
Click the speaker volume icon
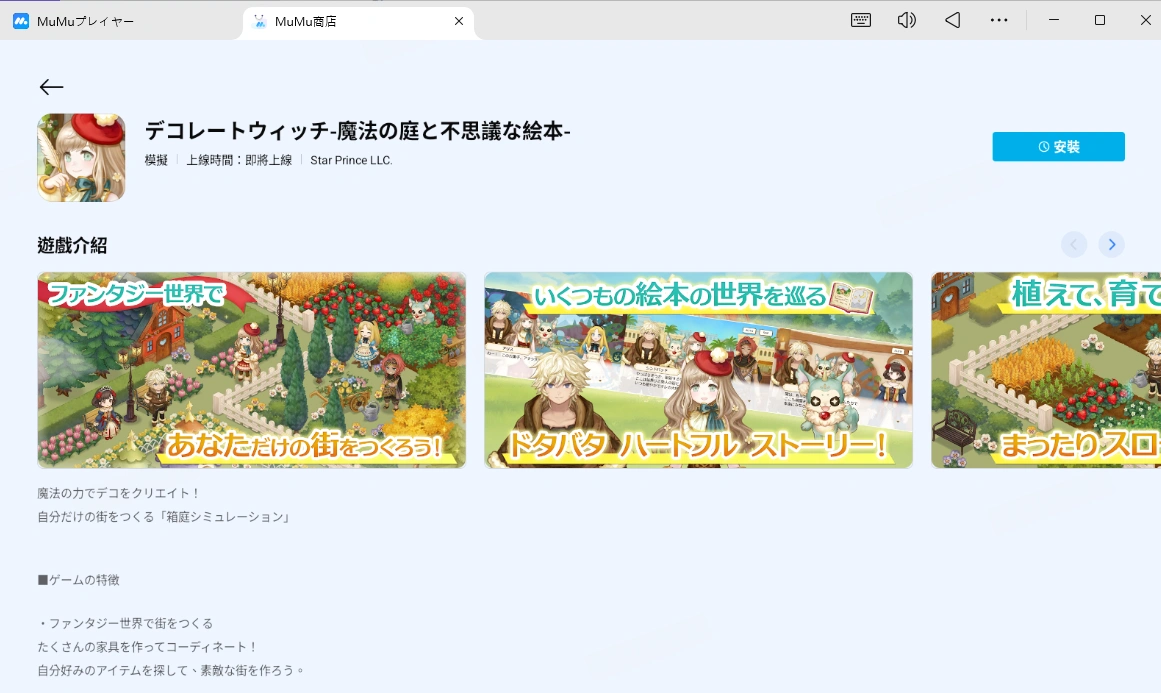click(x=906, y=21)
